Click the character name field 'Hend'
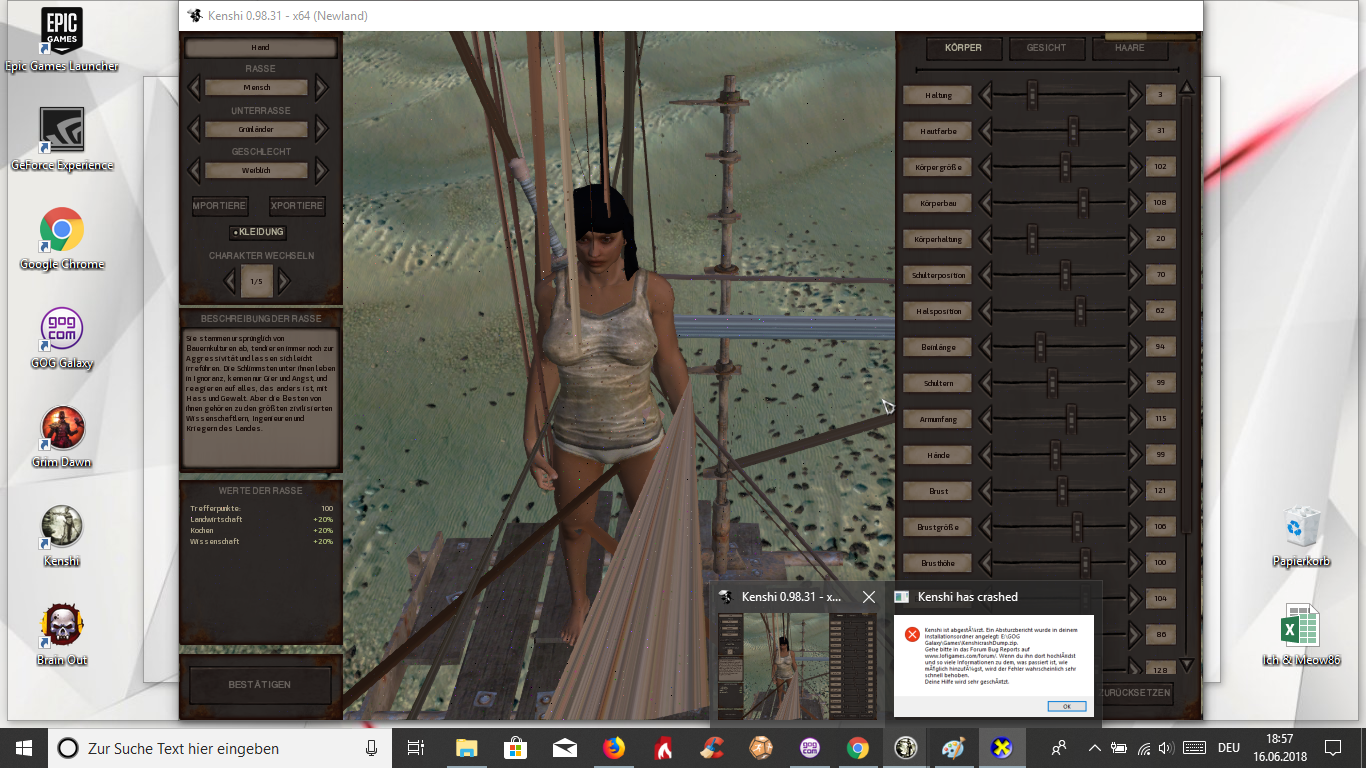This screenshot has width=1366, height=768. point(261,47)
